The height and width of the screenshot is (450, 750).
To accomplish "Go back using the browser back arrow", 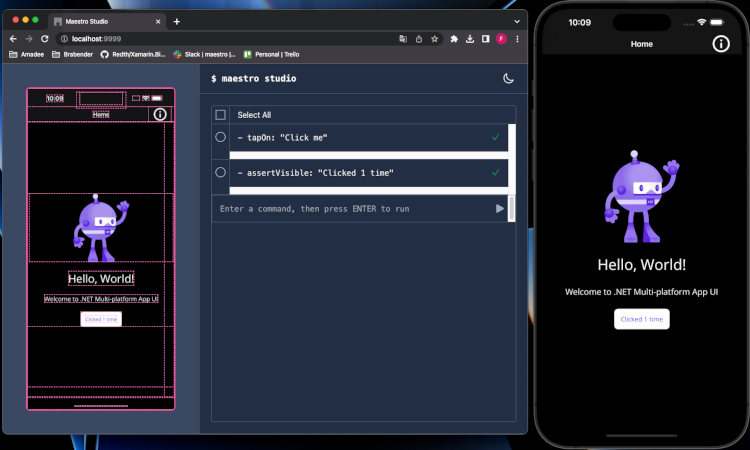I will pos(13,38).
